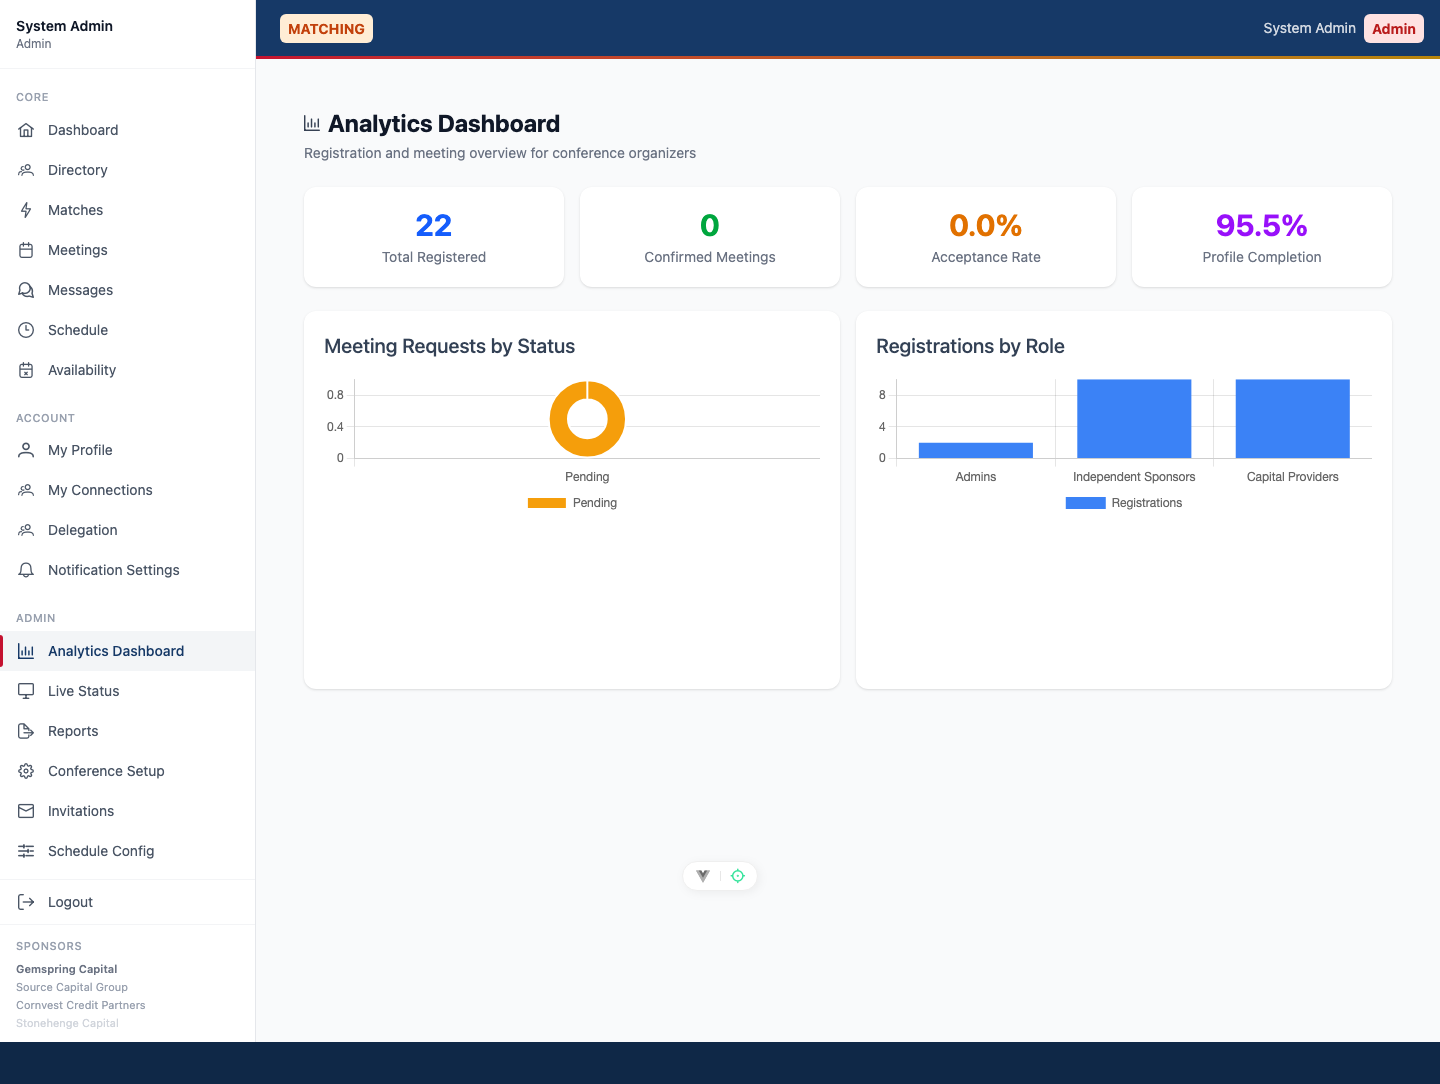
Task: Select the Schedule Config sliders icon
Action: 26,851
